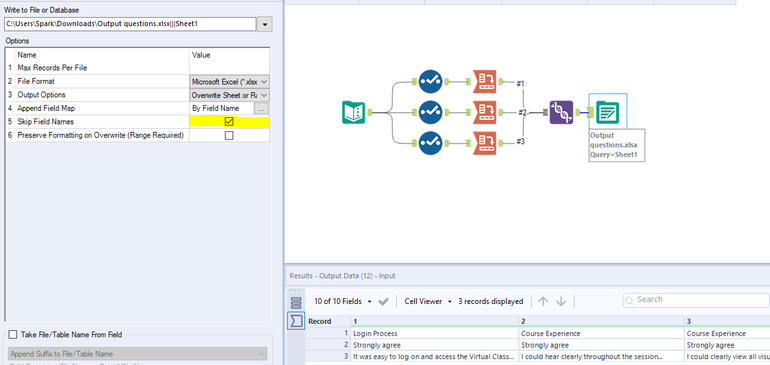770x365 pixels.
Task: Uncheck the Skip Field Names checkbox
Action: point(229,121)
